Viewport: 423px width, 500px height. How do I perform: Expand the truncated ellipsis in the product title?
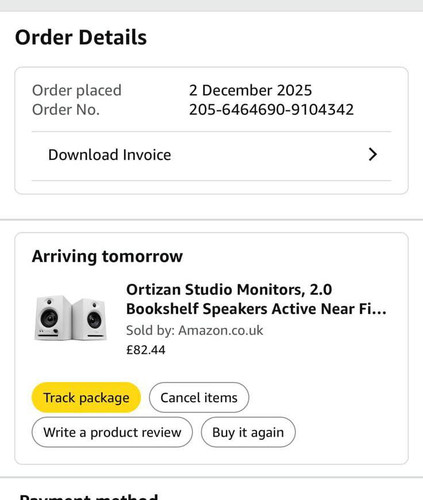(378, 309)
